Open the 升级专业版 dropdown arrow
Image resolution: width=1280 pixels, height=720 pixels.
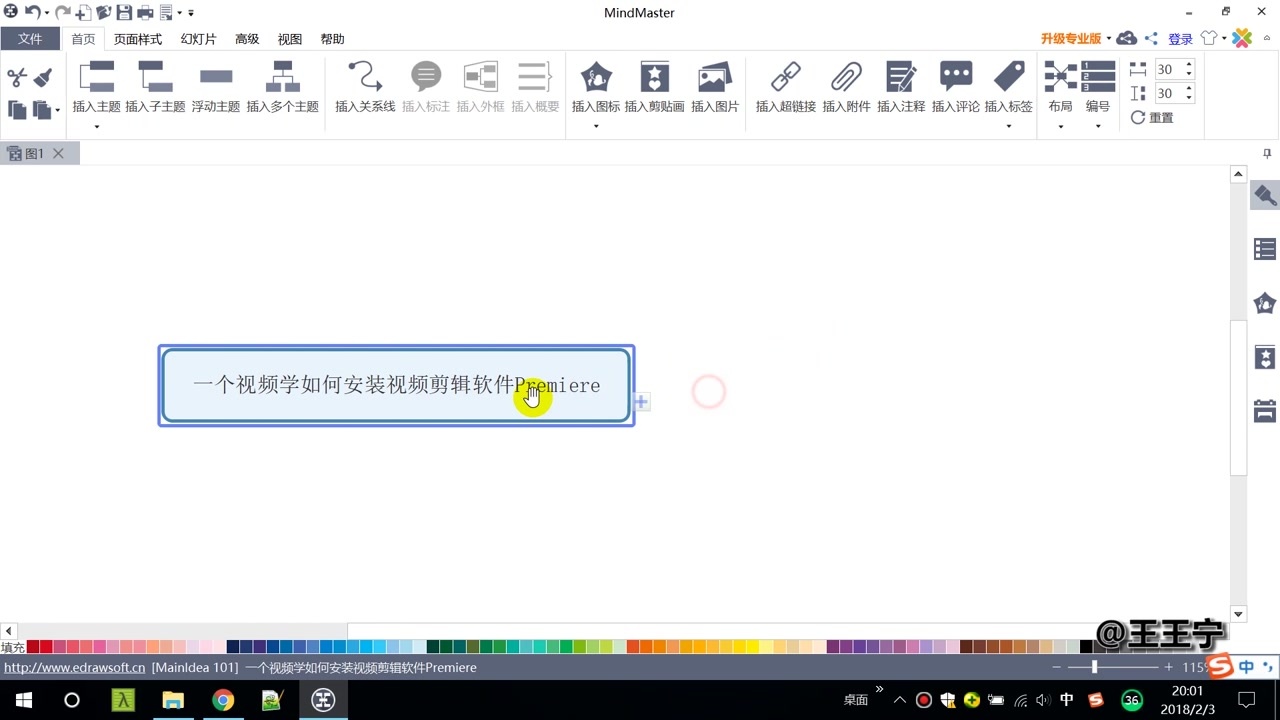[1108, 39]
